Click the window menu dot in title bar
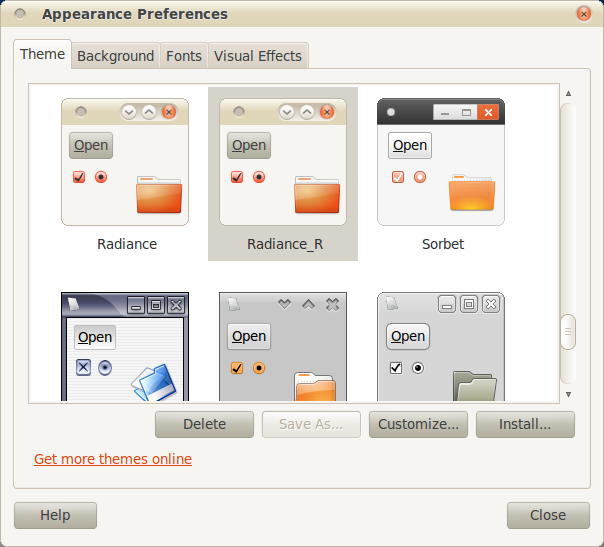This screenshot has height=547, width=604. coord(20,14)
